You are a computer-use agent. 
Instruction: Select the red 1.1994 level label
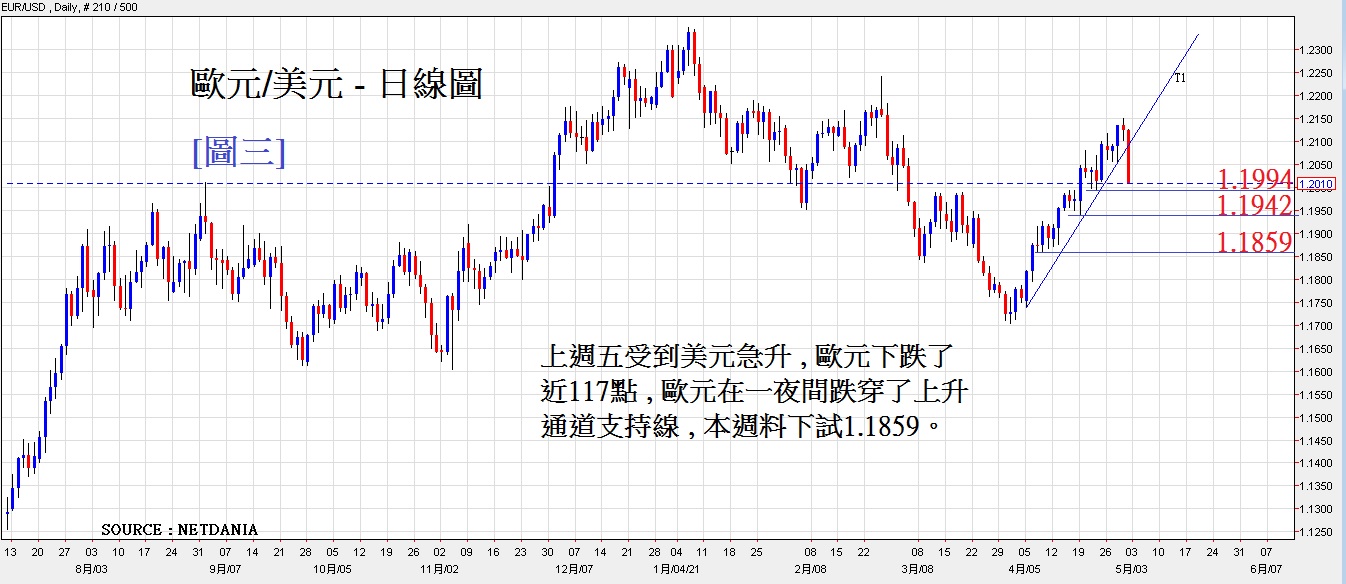click(1255, 179)
